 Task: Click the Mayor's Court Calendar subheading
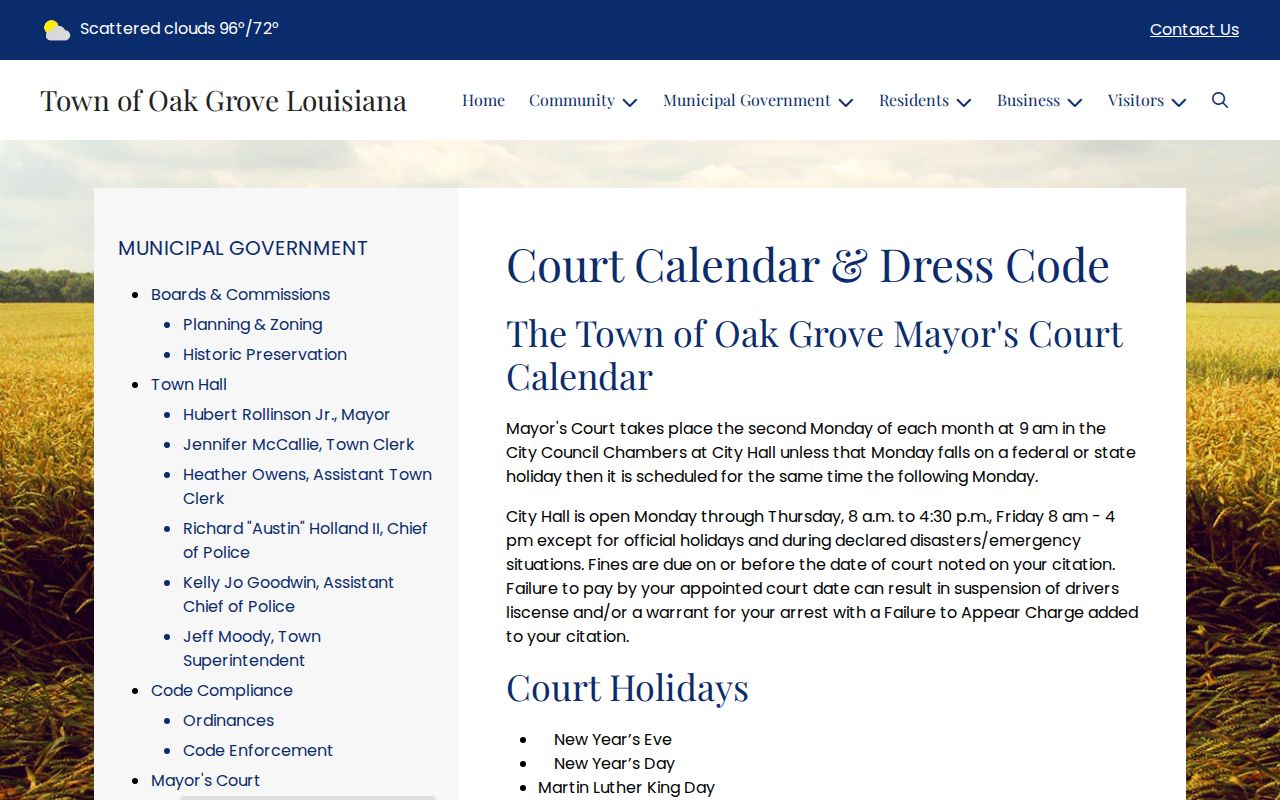[815, 355]
